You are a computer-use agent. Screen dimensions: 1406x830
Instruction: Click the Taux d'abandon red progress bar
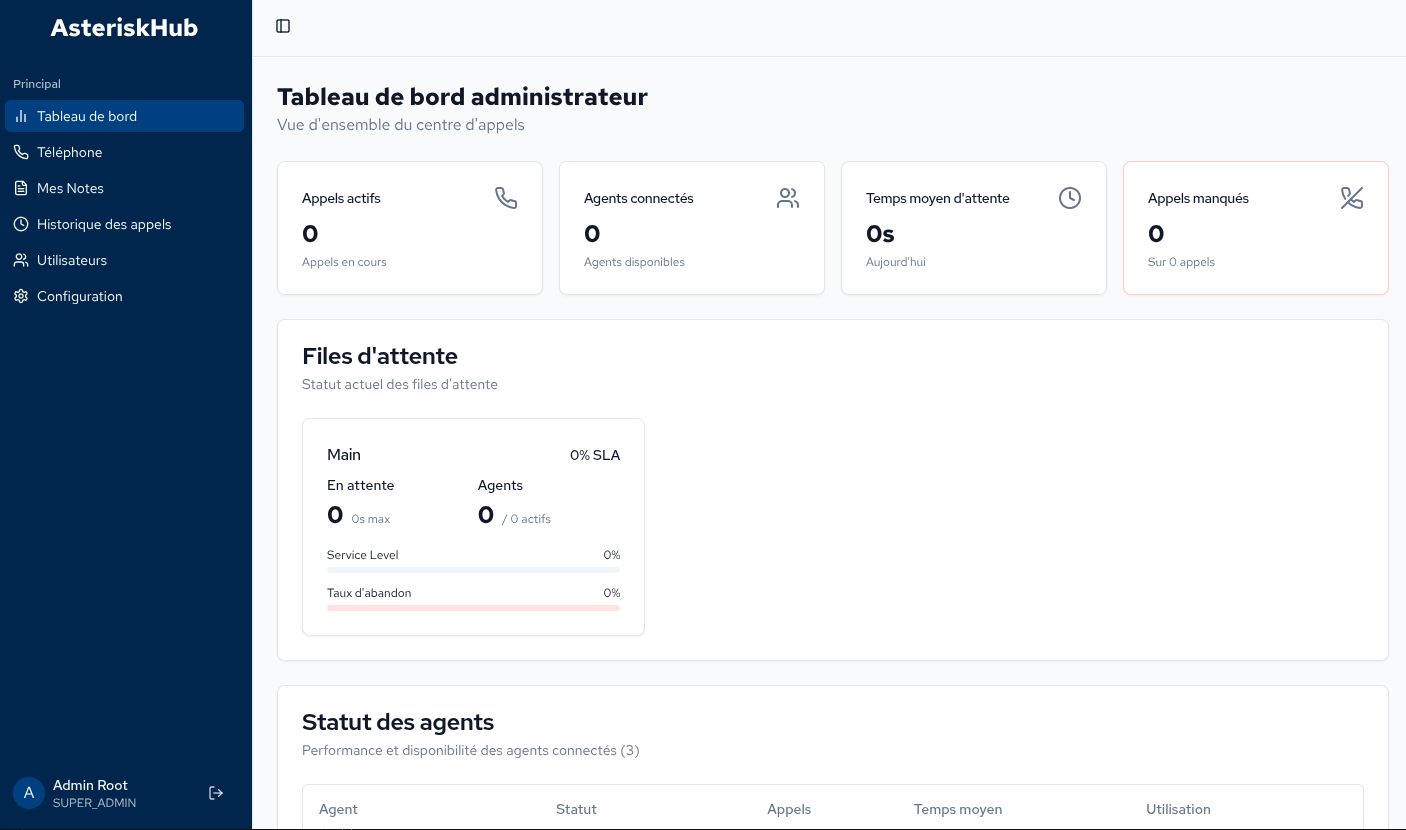(x=473, y=608)
